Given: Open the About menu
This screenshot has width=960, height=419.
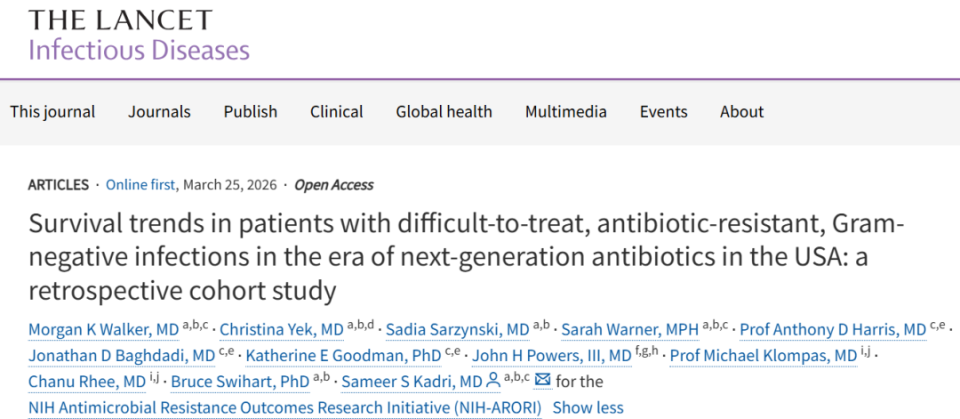Looking at the screenshot, I should (741, 112).
